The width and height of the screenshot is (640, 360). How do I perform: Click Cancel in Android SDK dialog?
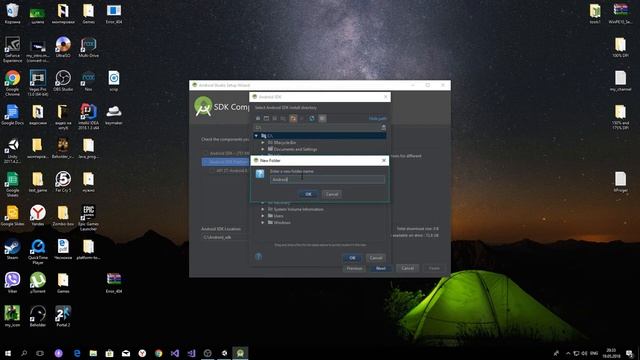click(376, 258)
